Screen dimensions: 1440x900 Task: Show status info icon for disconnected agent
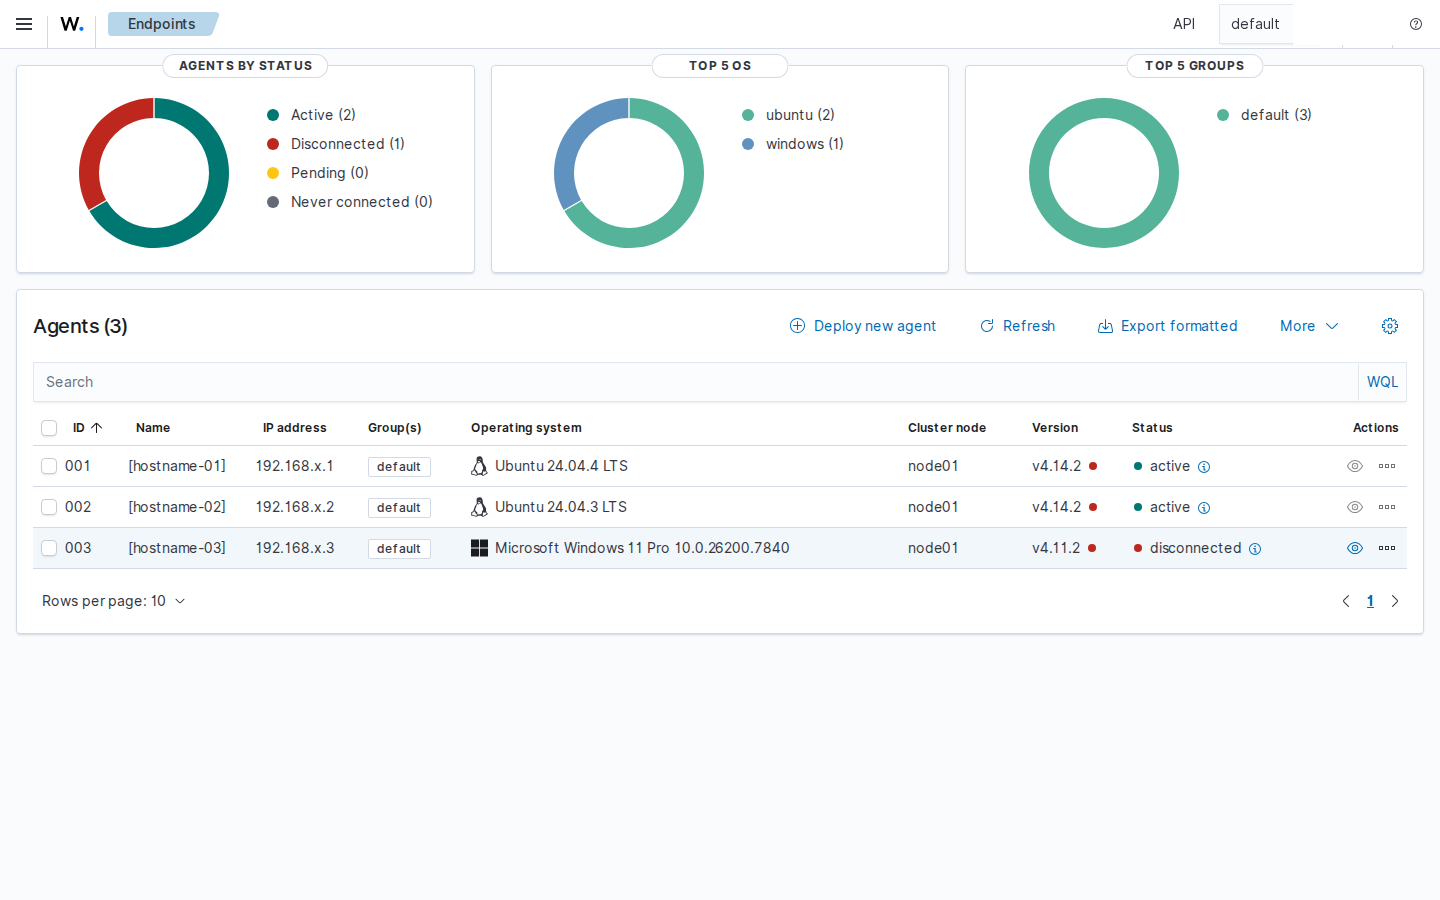[1255, 549]
